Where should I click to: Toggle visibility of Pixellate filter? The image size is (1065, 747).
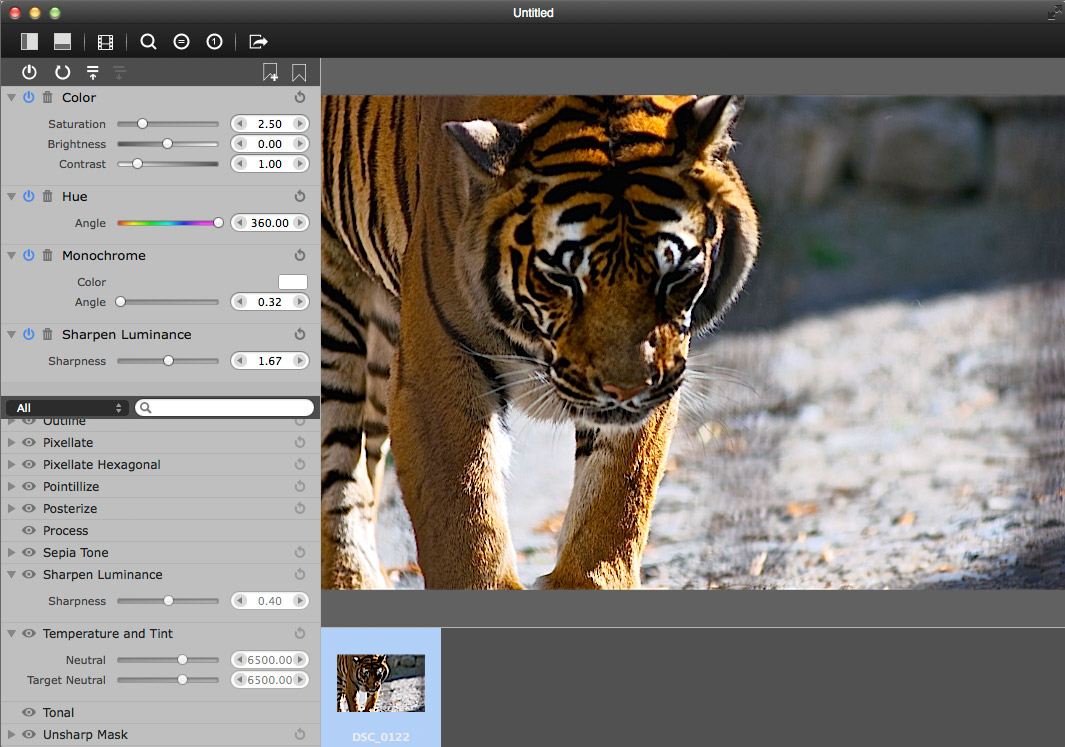click(28, 442)
